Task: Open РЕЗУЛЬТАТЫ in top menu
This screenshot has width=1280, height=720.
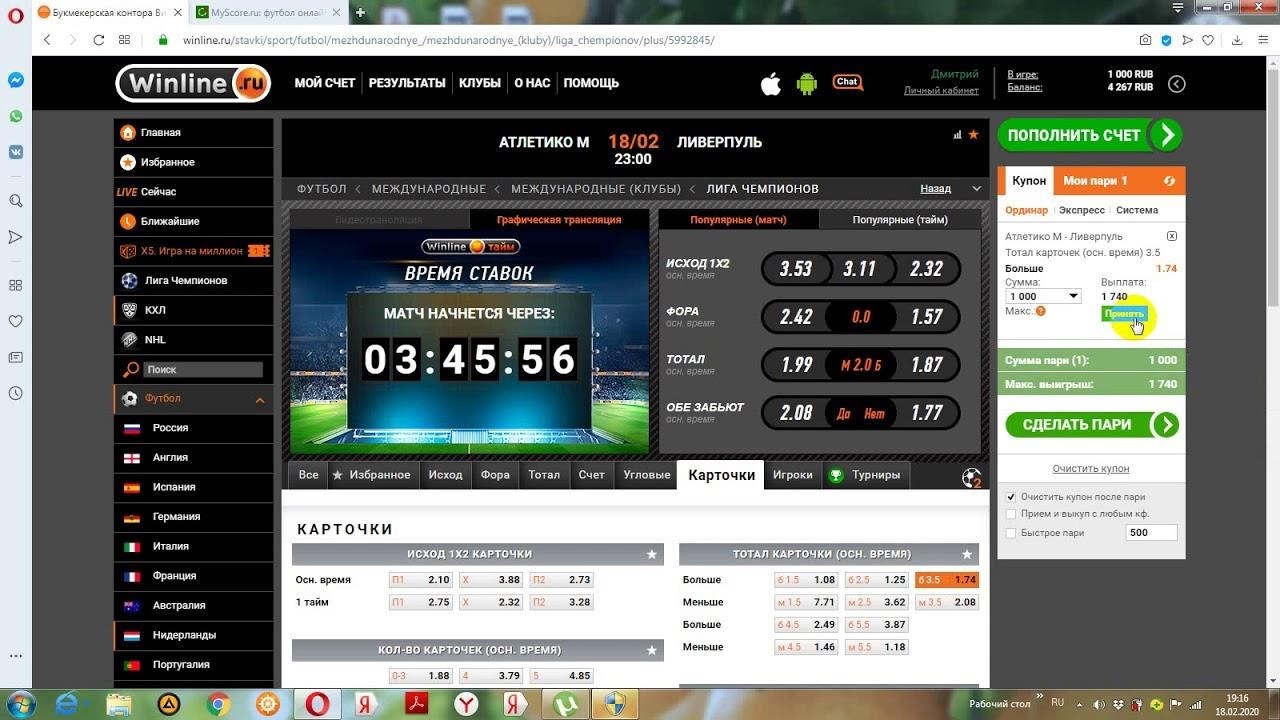Action: coord(407,83)
